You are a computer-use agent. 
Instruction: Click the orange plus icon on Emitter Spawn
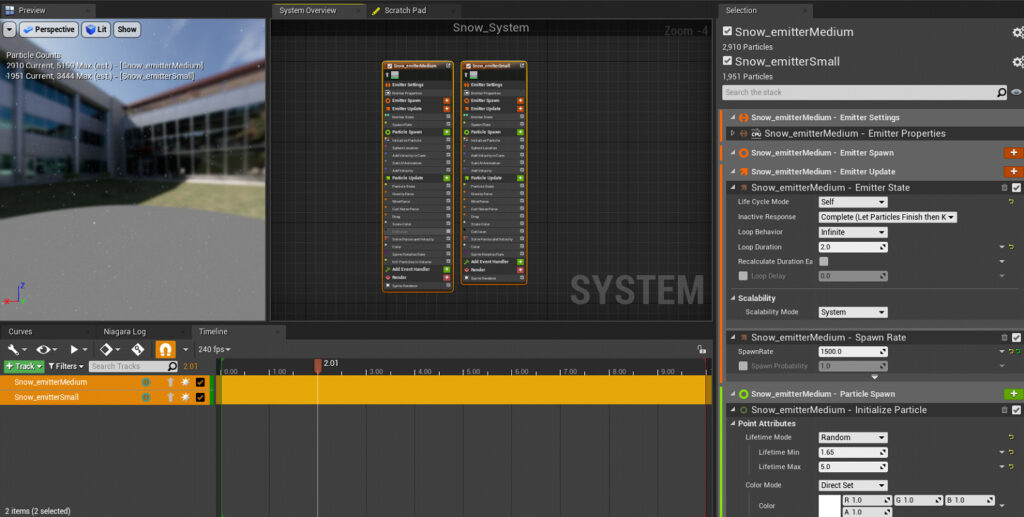pyautogui.click(x=1012, y=153)
